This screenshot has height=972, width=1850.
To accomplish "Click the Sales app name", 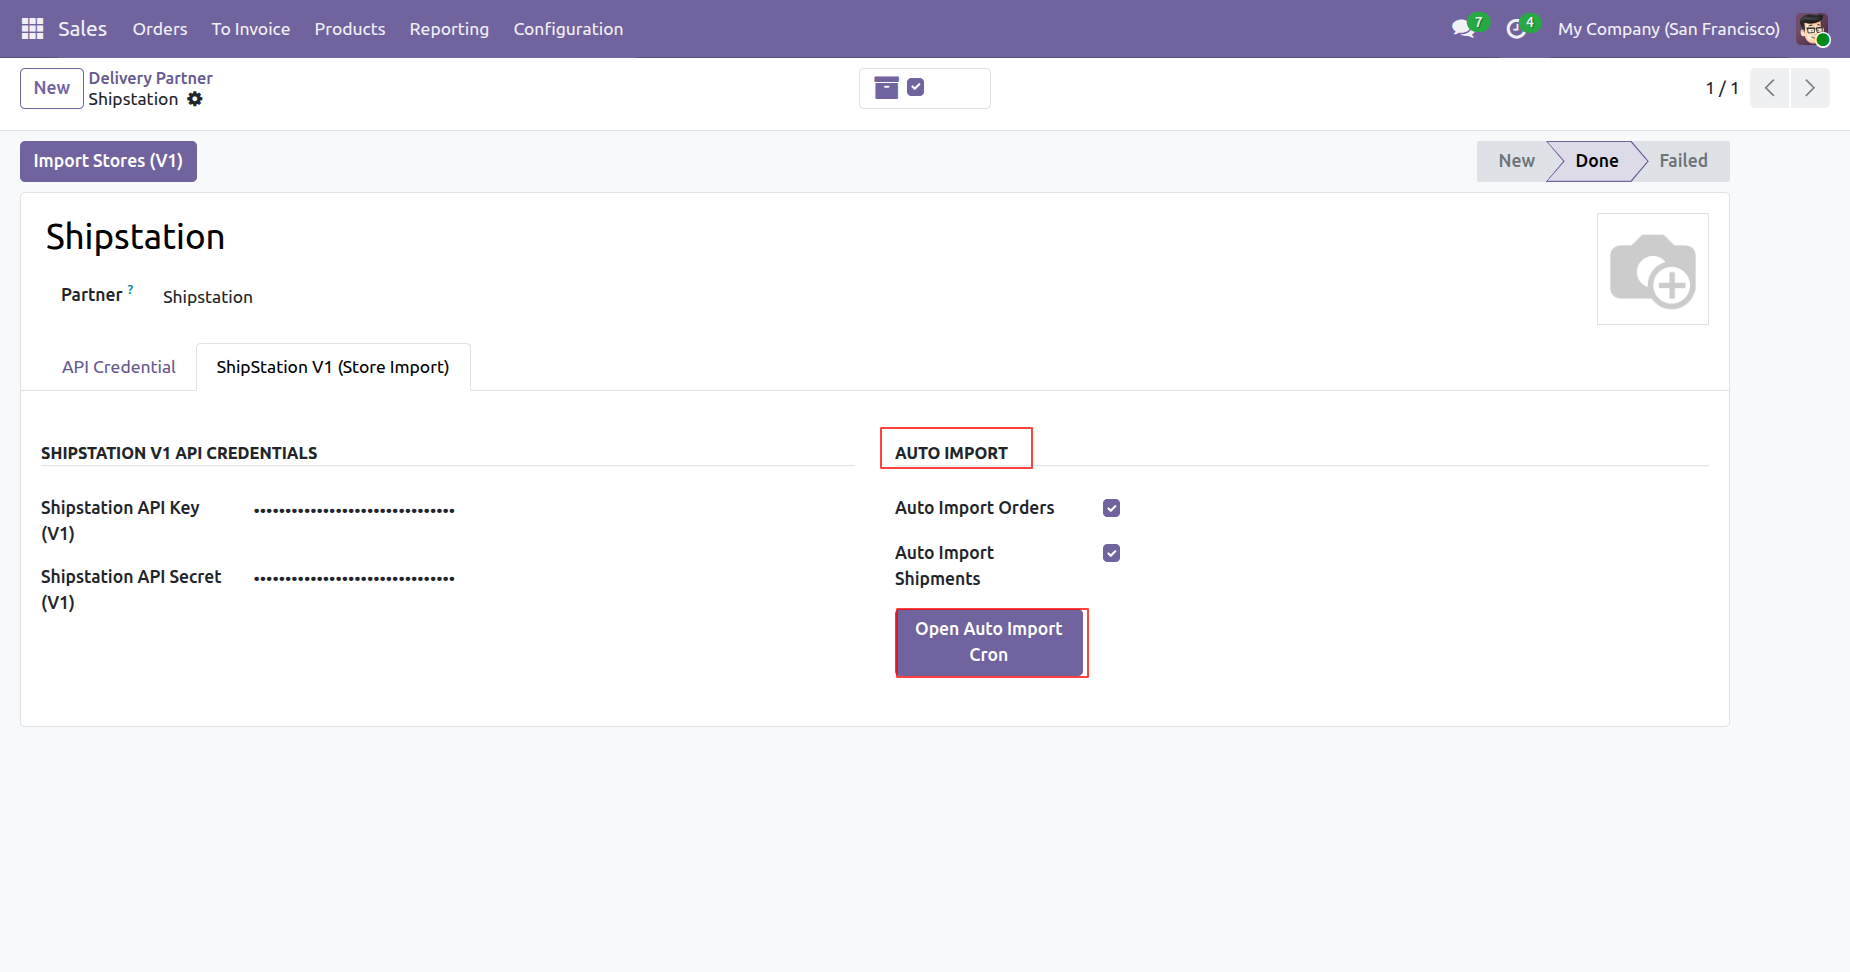I will tap(82, 29).
